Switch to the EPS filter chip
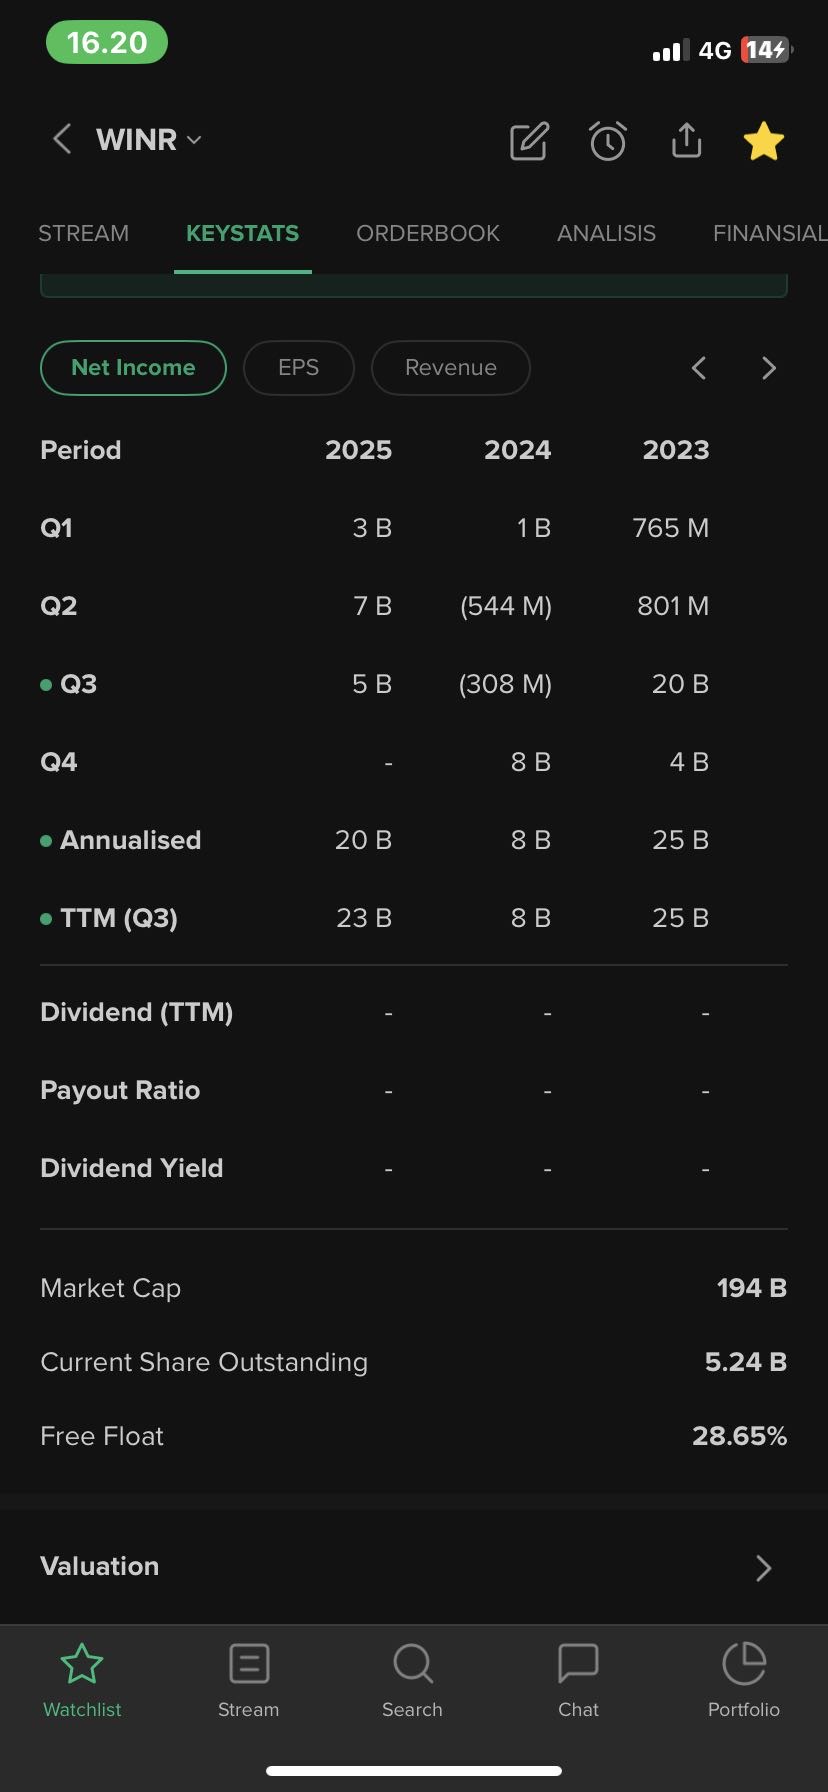The height and width of the screenshot is (1792, 828). (x=298, y=368)
